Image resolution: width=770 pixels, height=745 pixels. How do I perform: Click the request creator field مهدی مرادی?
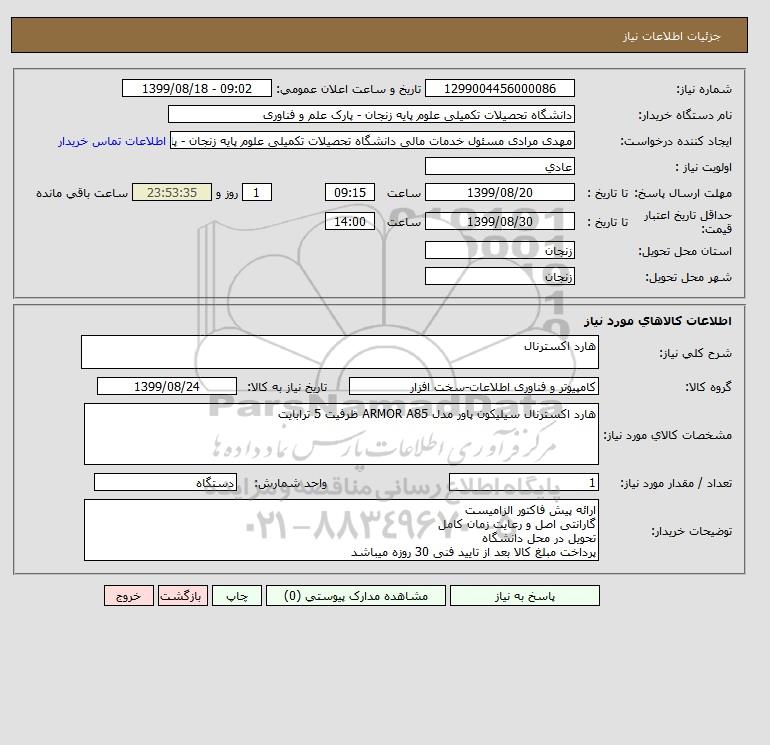click(x=372, y=141)
